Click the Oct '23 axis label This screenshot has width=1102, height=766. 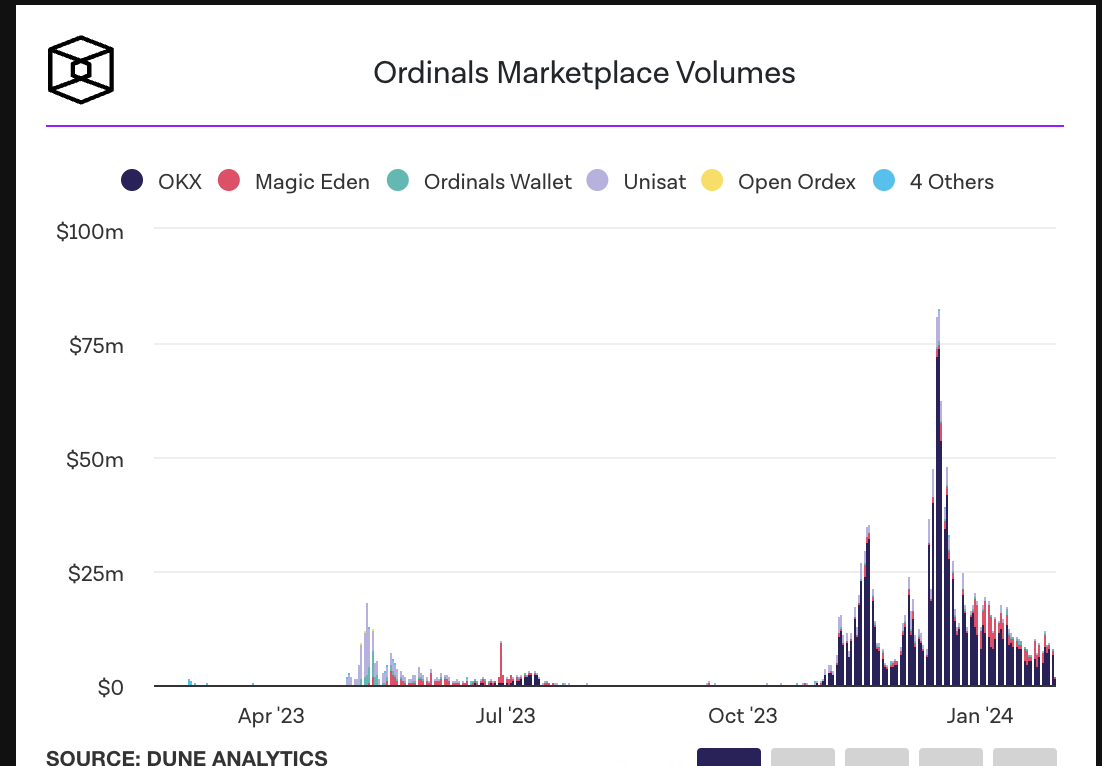tap(742, 716)
